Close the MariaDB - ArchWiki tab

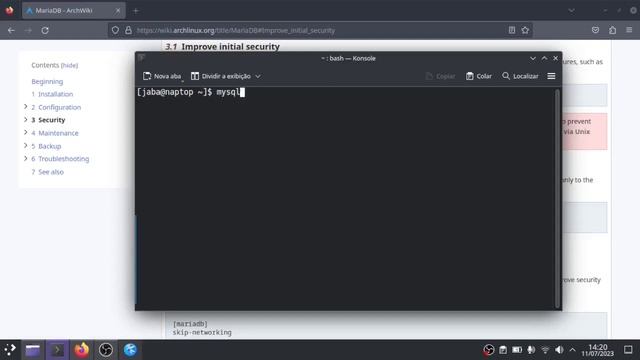click(118, 11)
